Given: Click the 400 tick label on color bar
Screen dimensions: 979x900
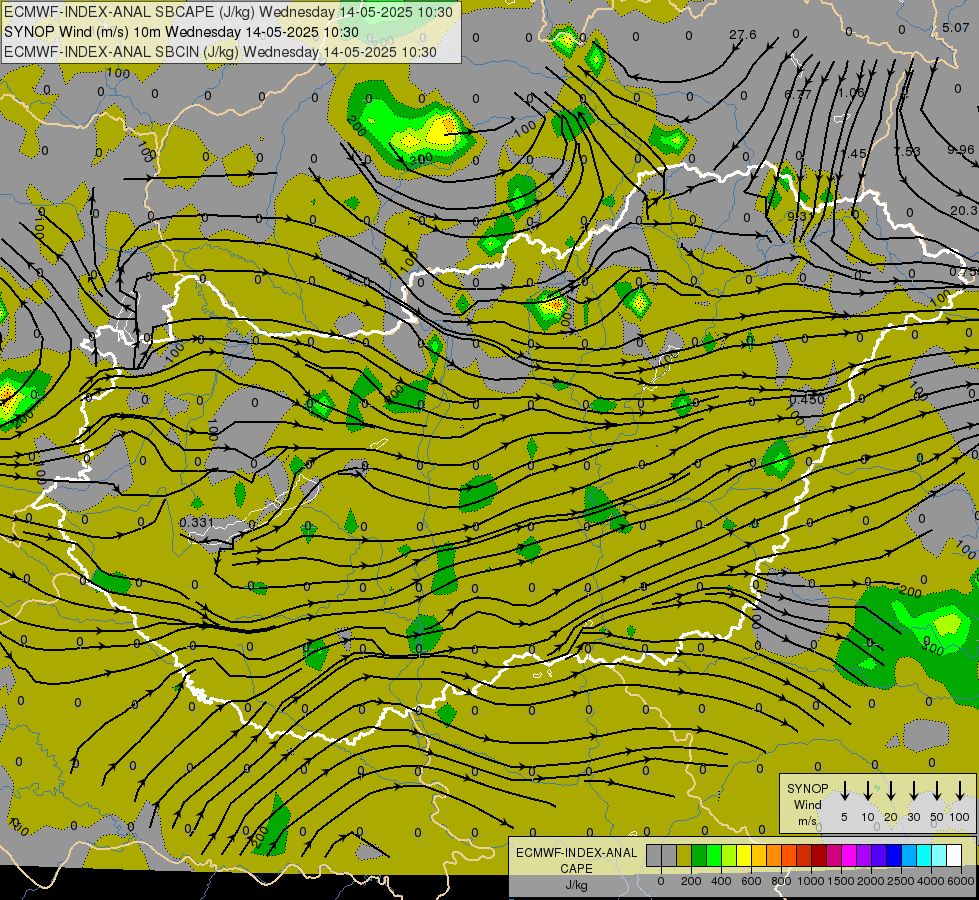Looking at the screenshot, I should [721, 881].
